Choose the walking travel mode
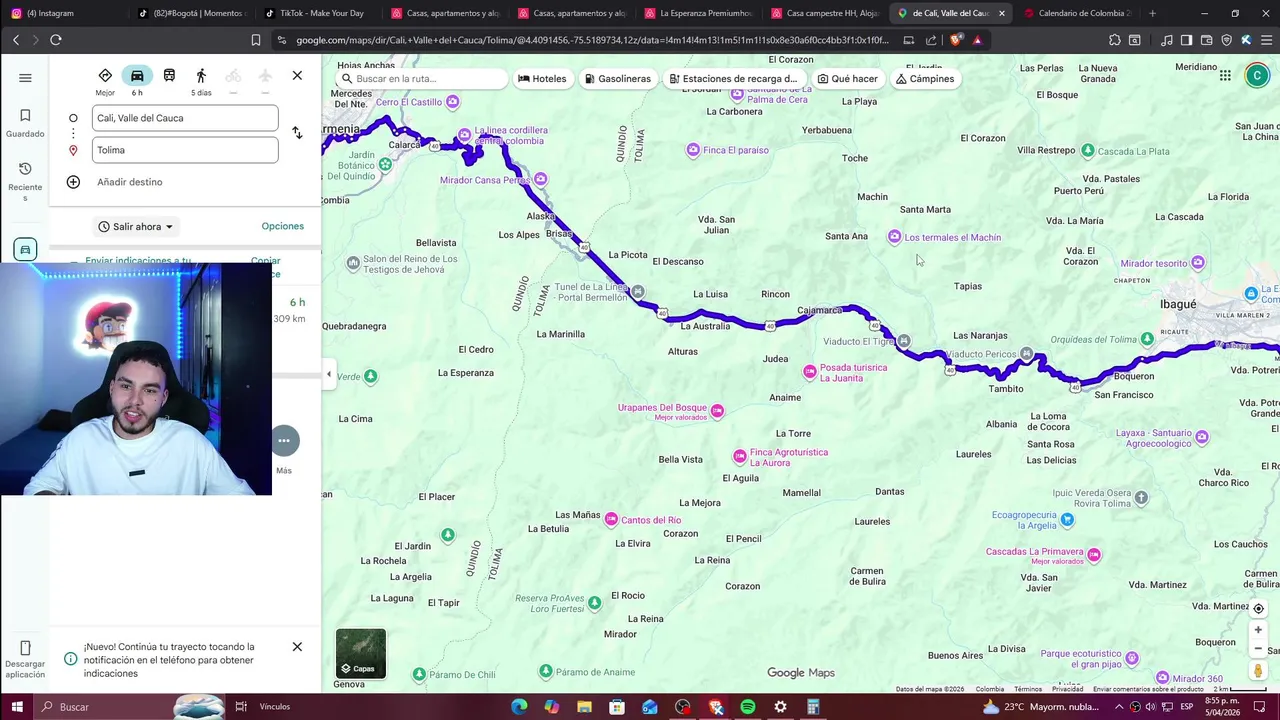The width and height of the screenshot is (1280, 720). tap(201, 76)
